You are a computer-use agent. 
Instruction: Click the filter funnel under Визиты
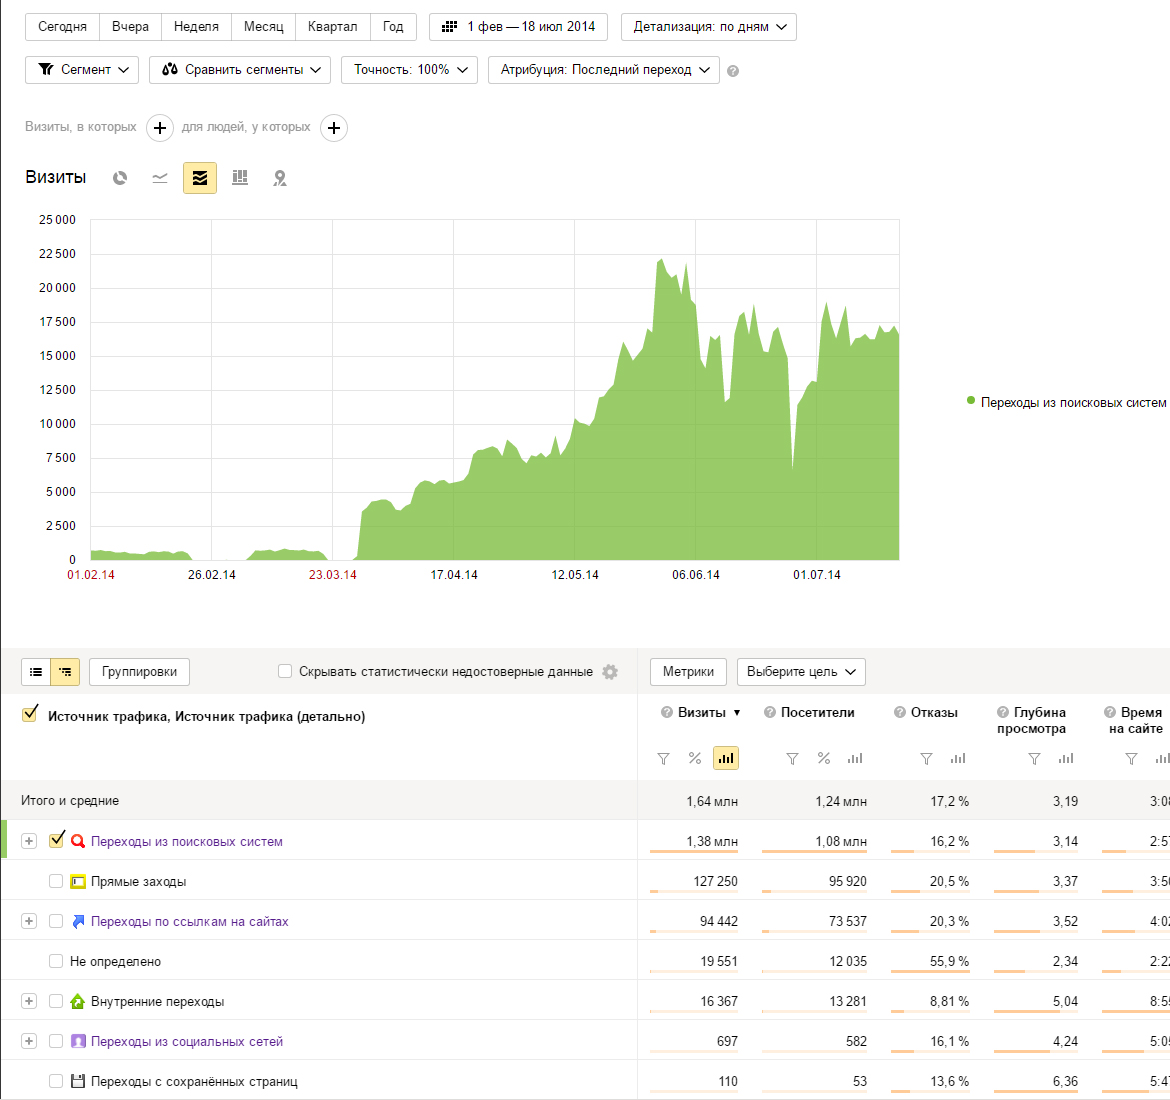[x=663, y=759]
